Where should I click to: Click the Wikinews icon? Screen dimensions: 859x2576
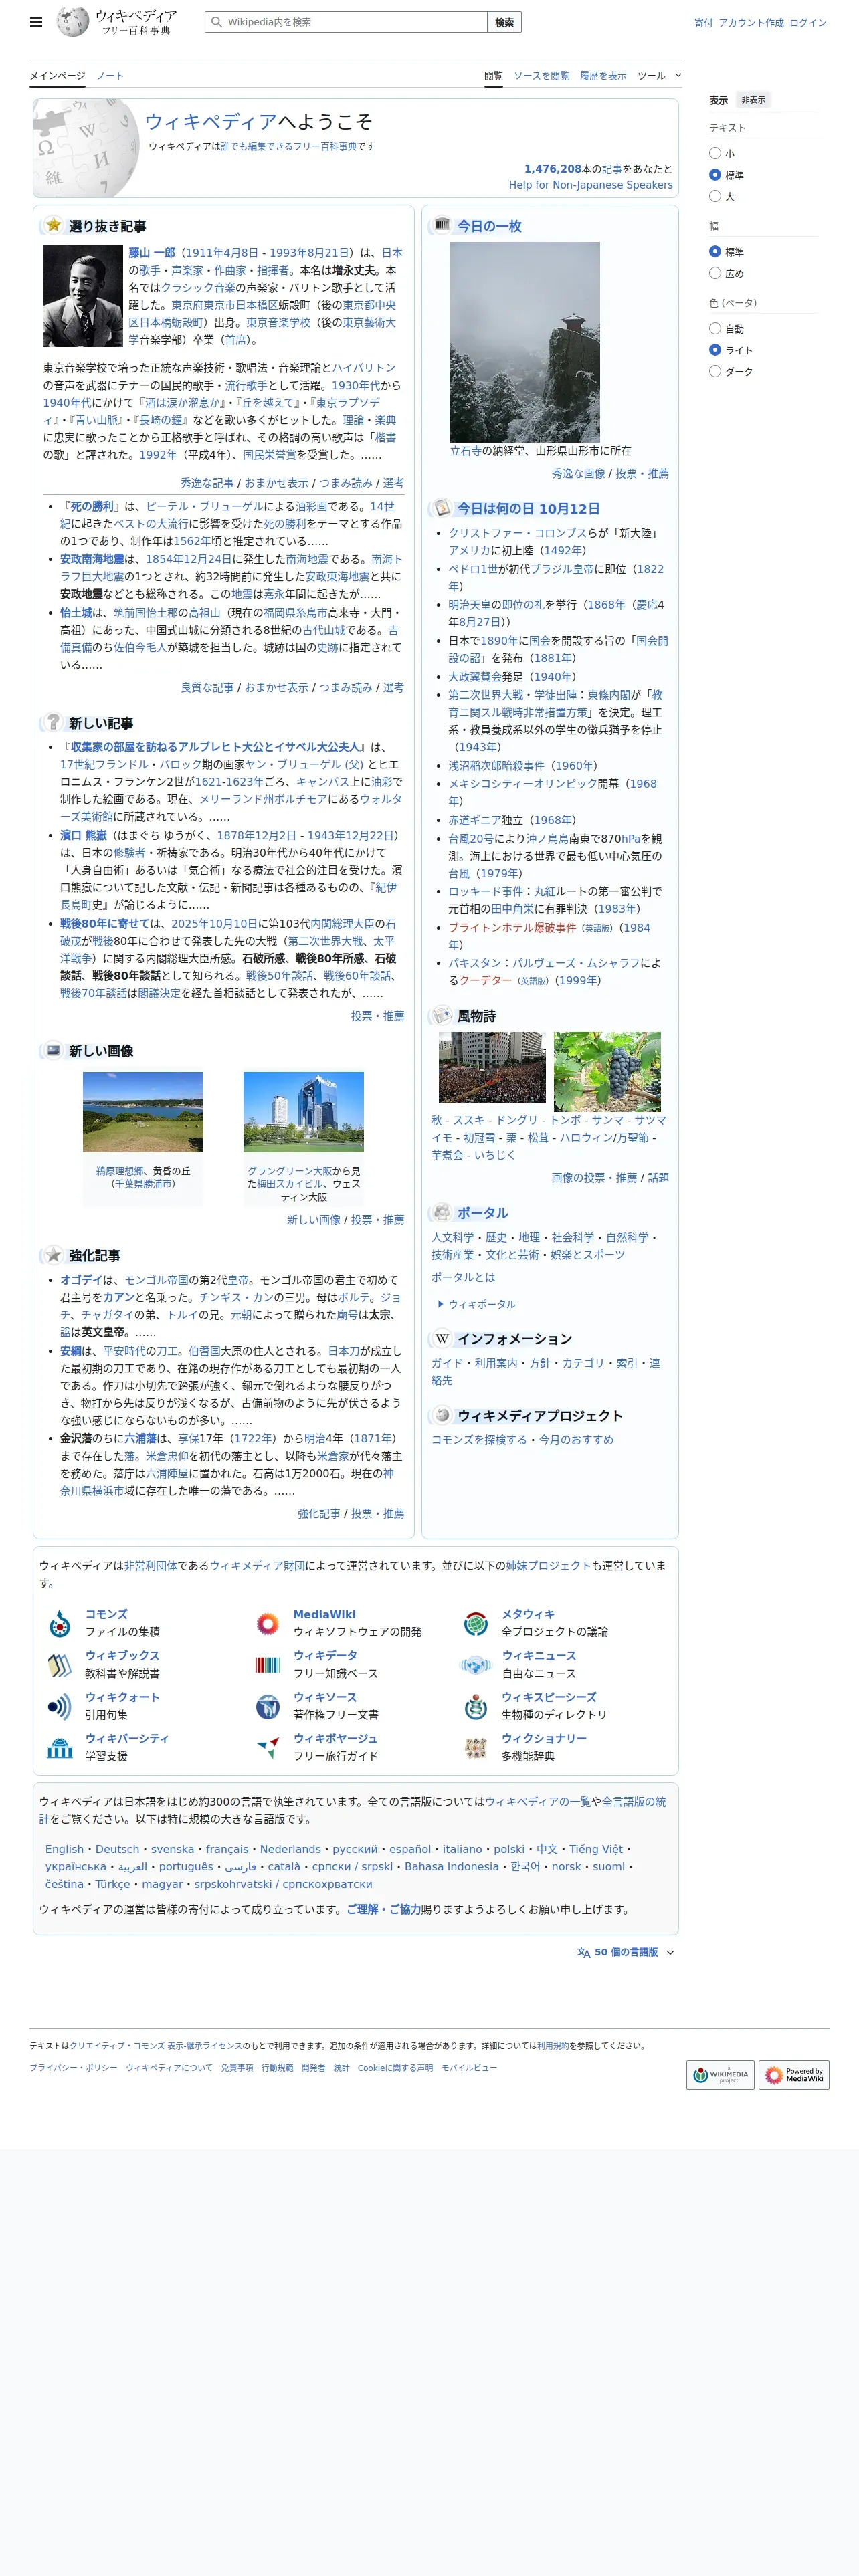tap(476, 1665)
